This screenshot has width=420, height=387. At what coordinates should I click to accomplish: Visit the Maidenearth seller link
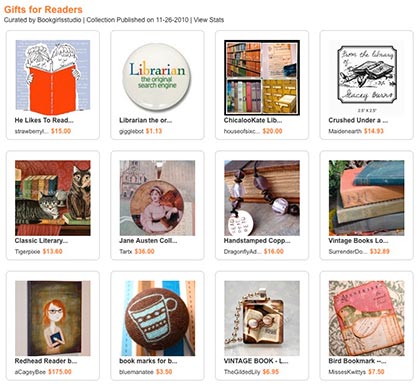[x=345, y=131]
